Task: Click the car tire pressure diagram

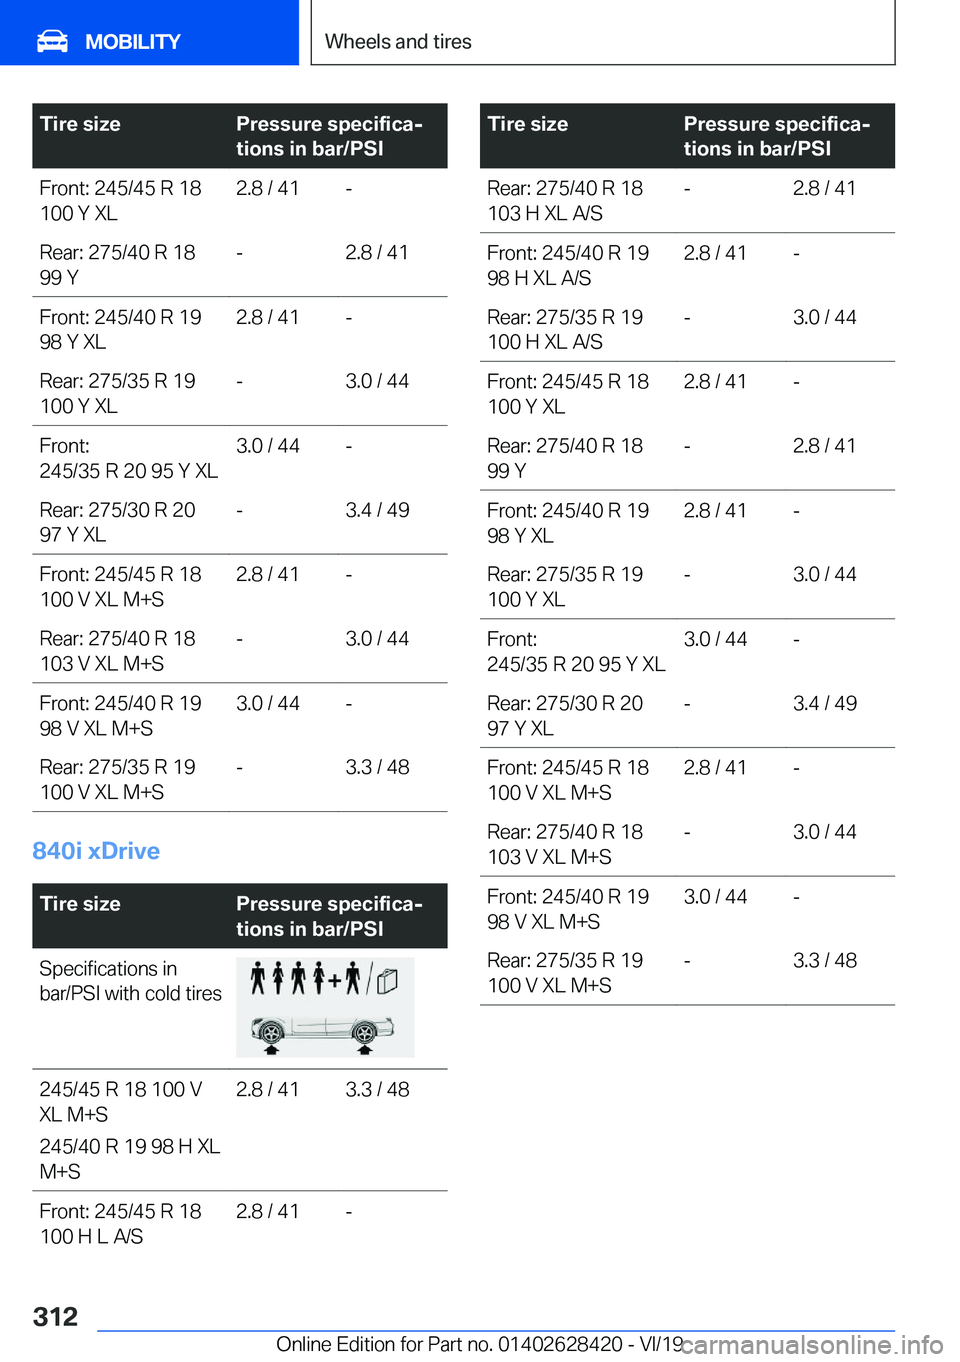Action: [323, 1031]
